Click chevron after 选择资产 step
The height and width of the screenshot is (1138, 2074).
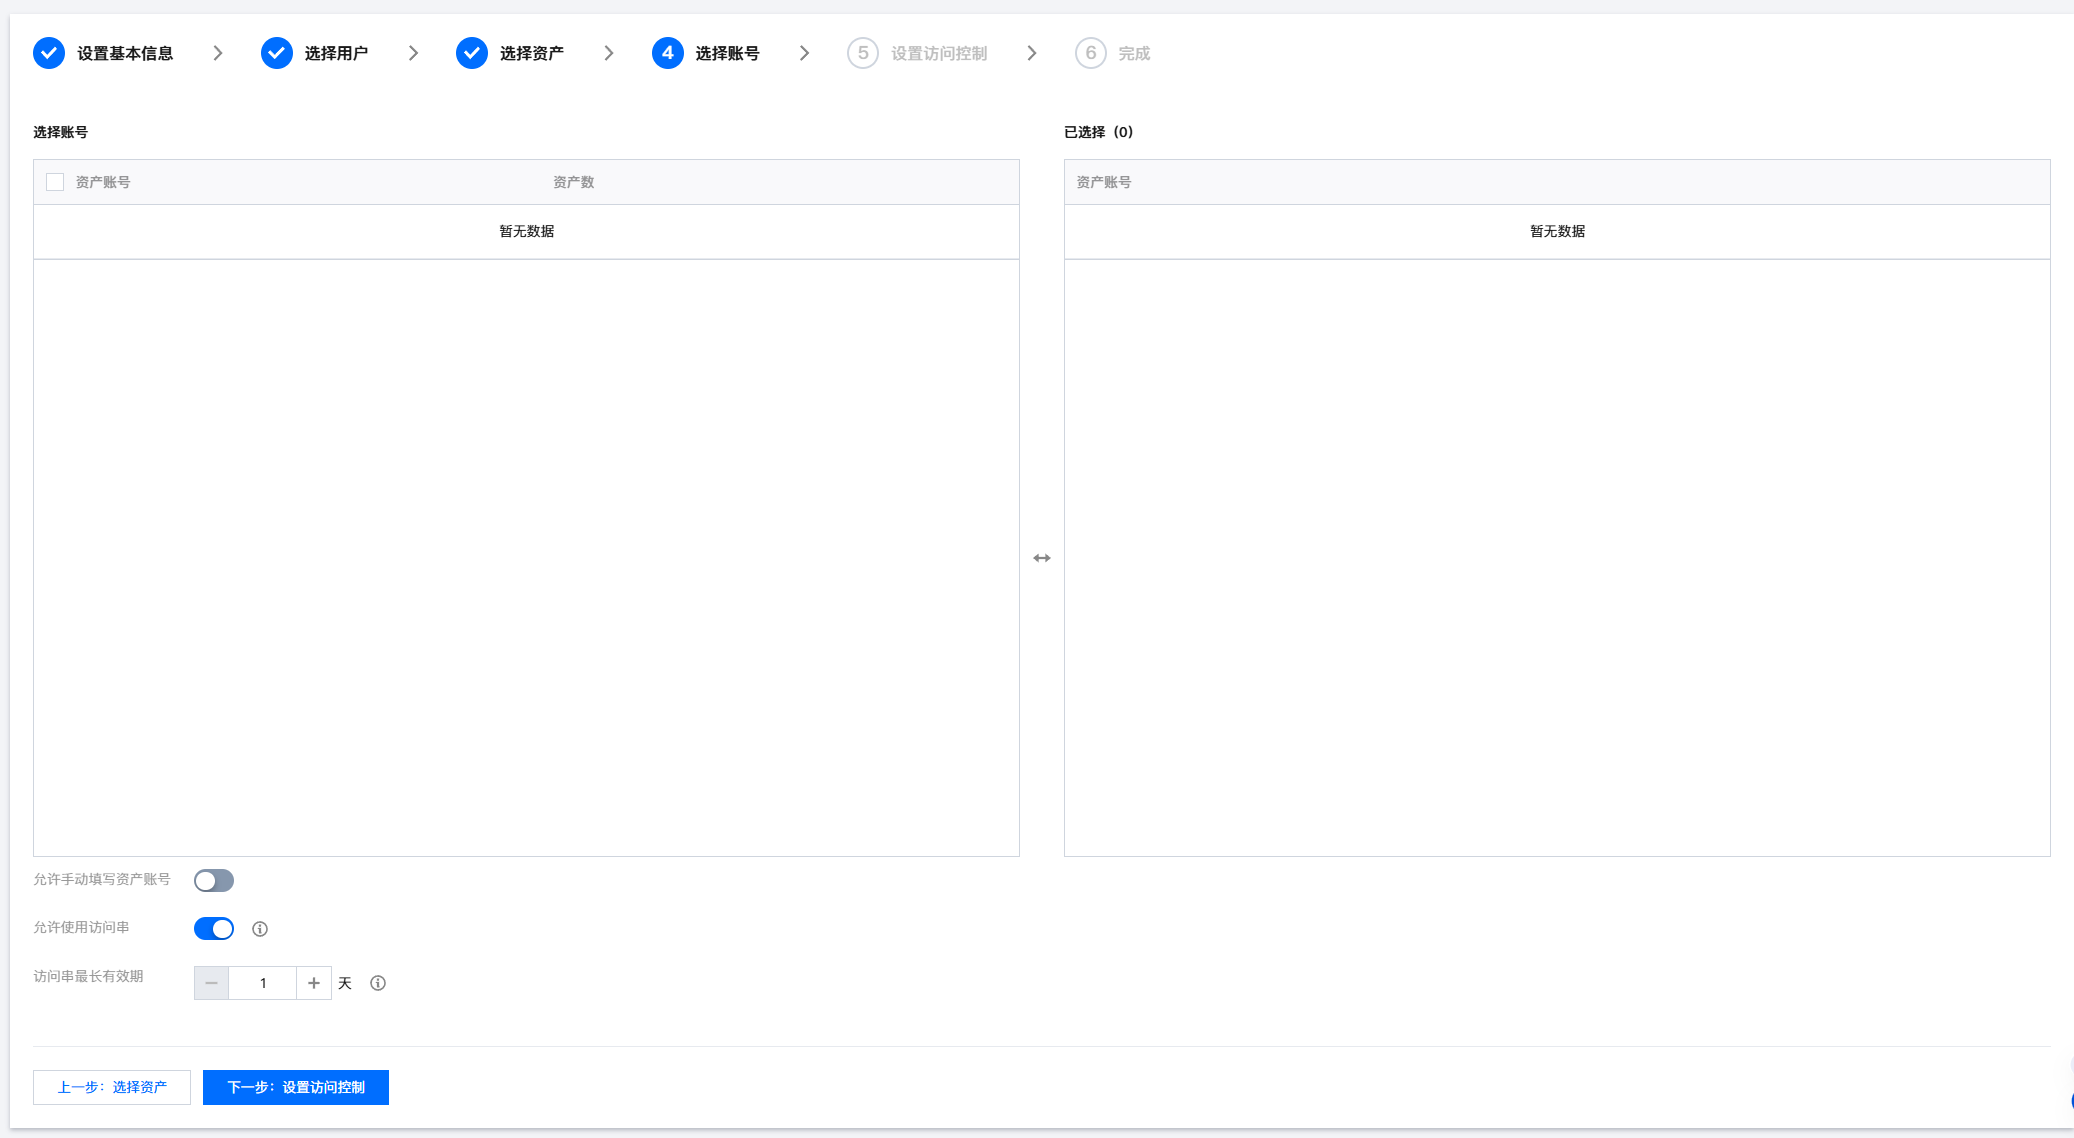click(x=609, y=53)
